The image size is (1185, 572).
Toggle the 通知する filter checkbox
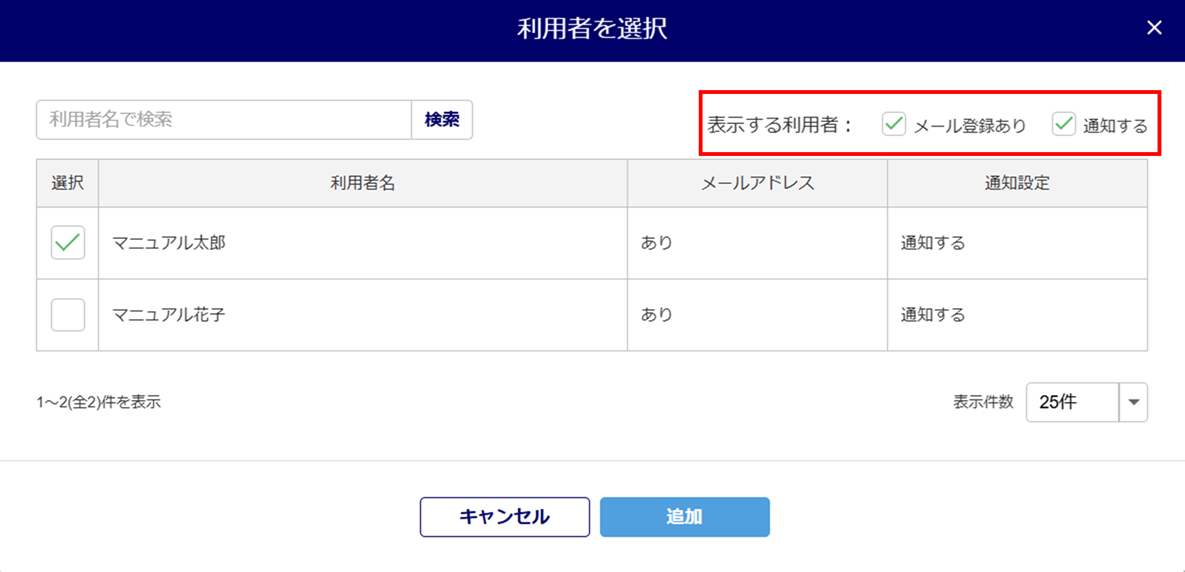pos(1064,125)
